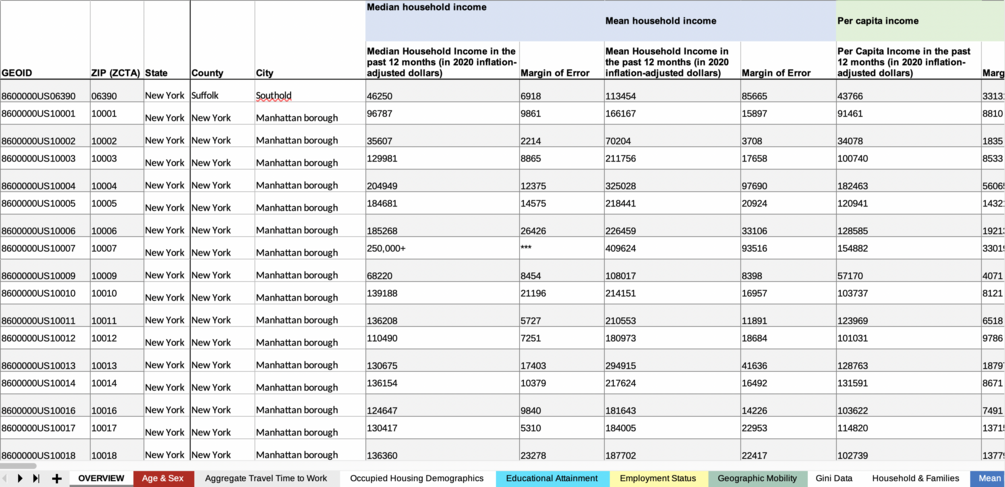
Task: Click Manhattan borough in row 10012
Action: [x=310, y=338]
